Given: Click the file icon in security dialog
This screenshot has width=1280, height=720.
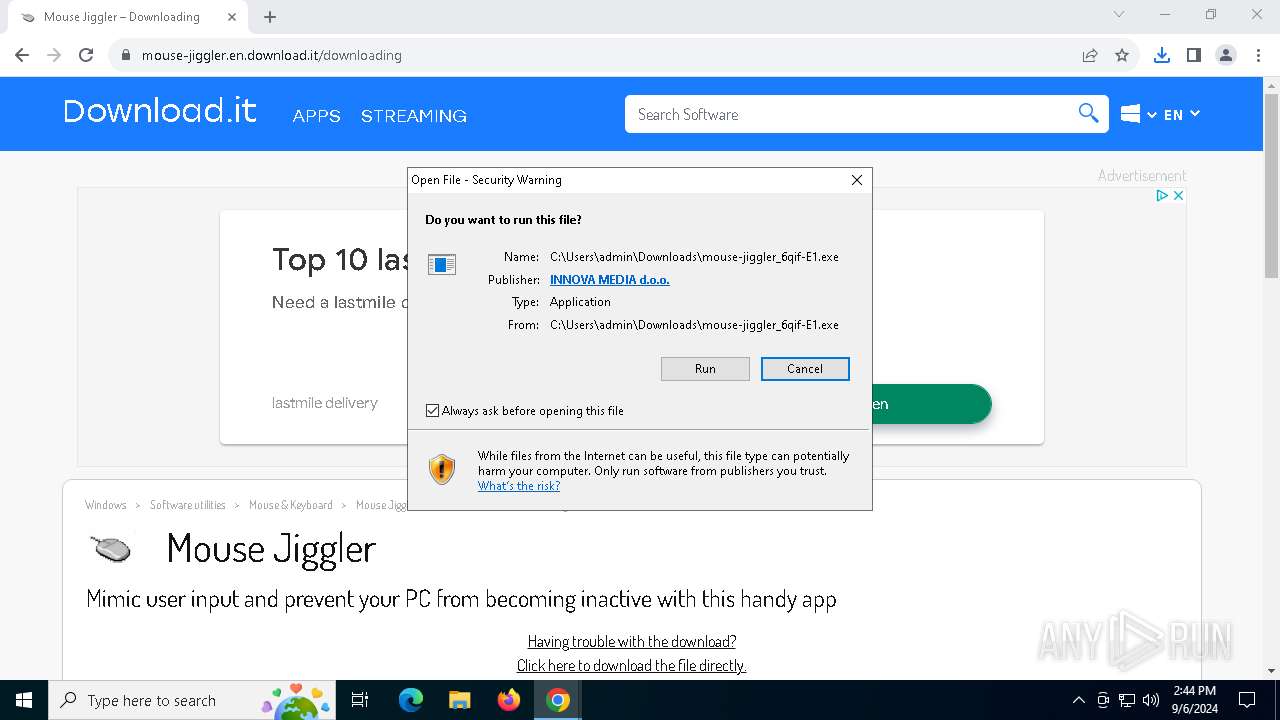Looking at the screenshot, I should coord(441,264).
